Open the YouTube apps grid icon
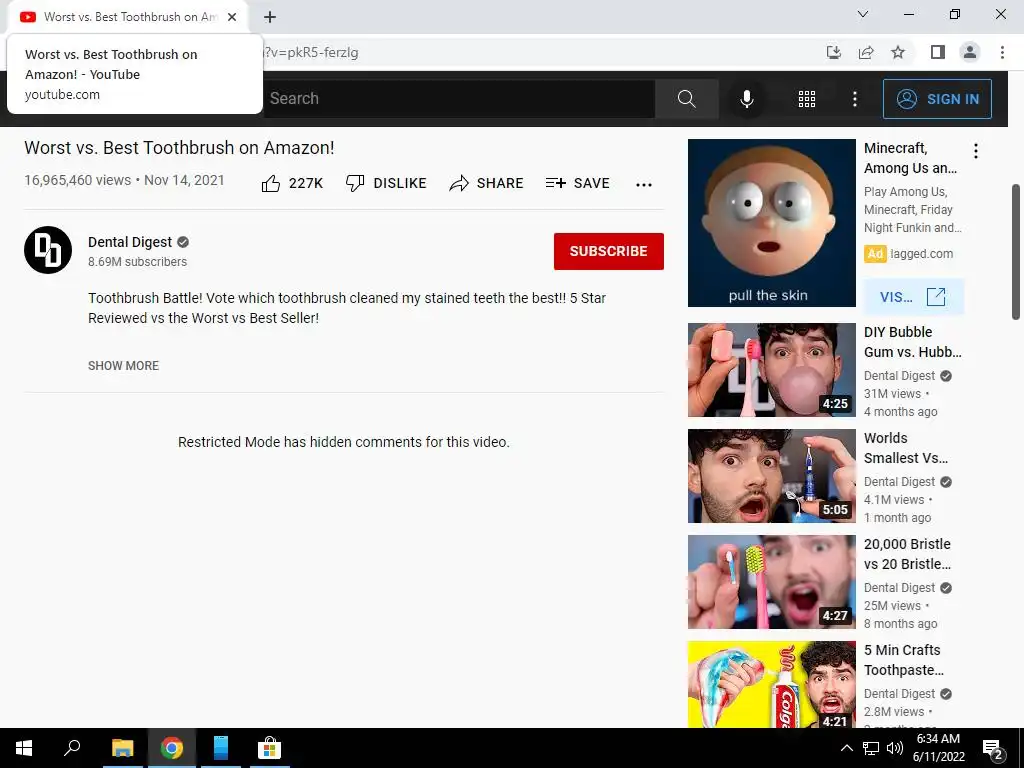 click(x=807, y=99)
